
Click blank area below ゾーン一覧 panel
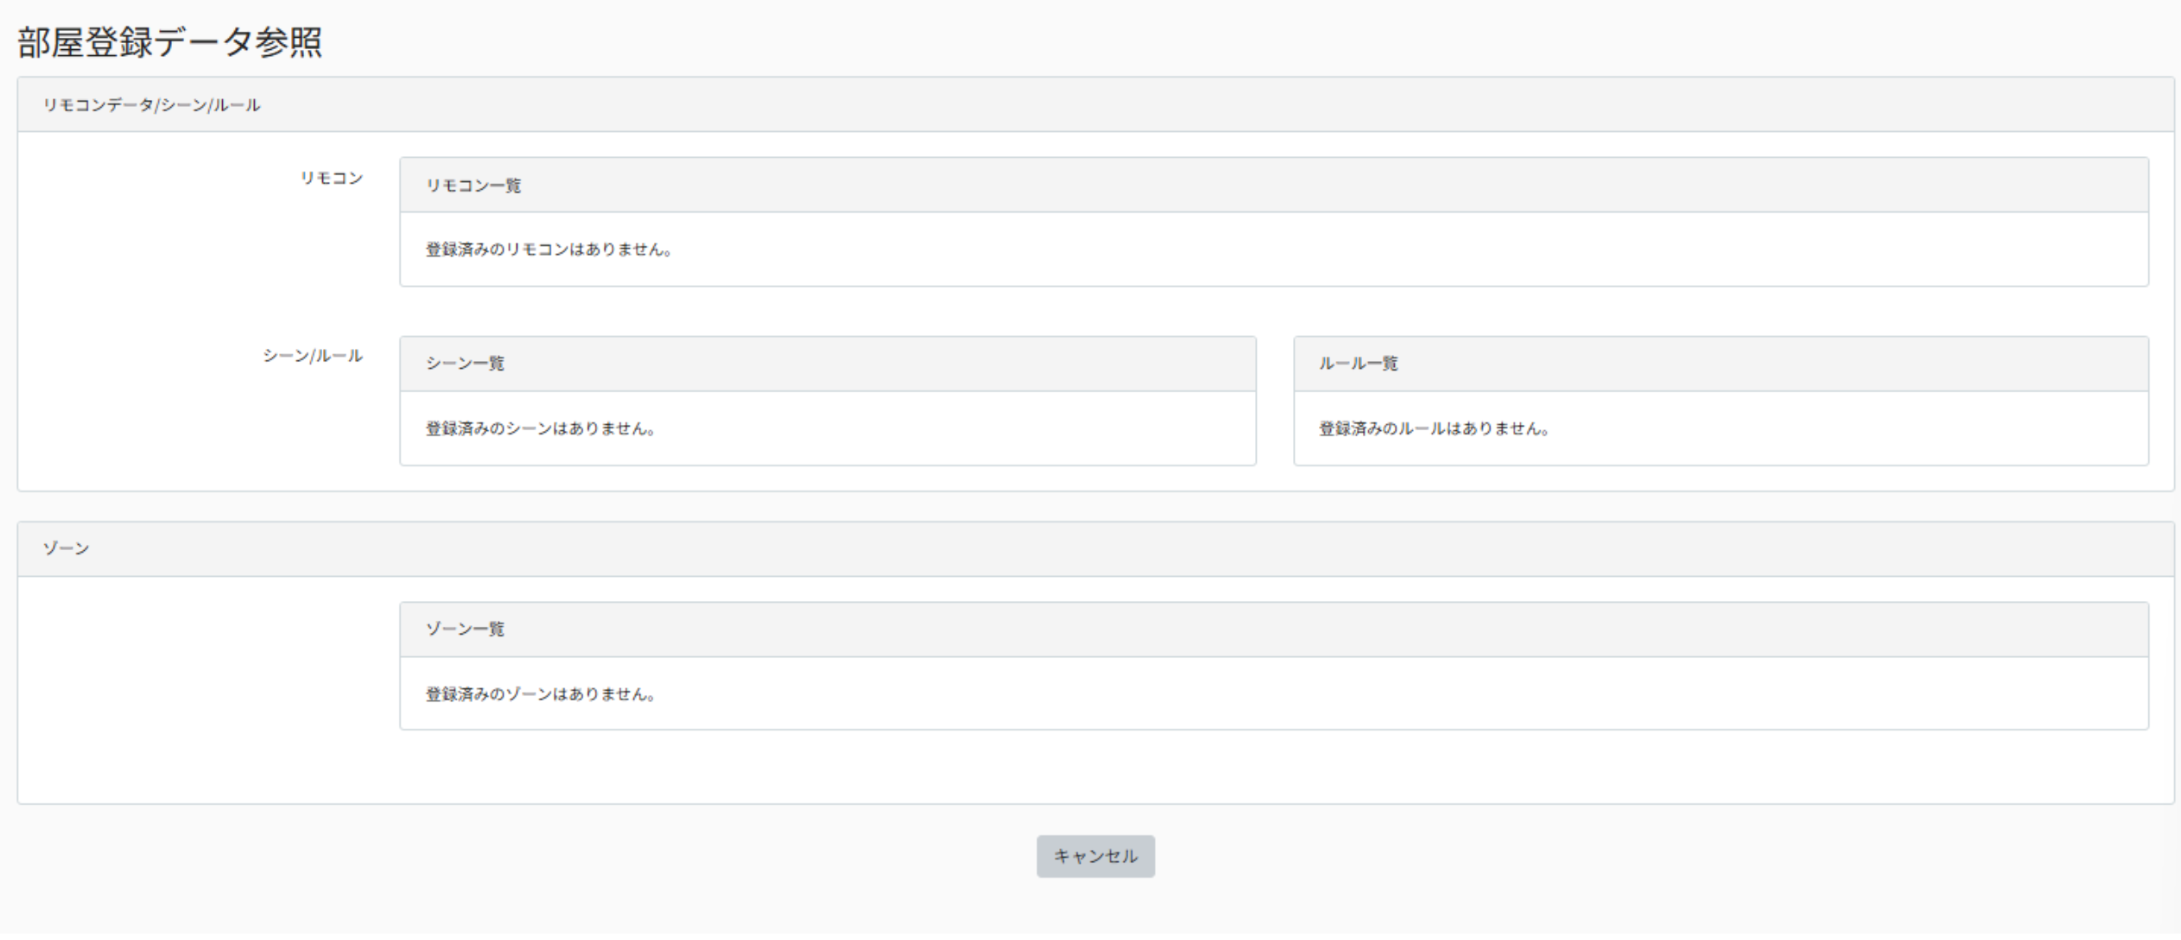(1095, 767)
